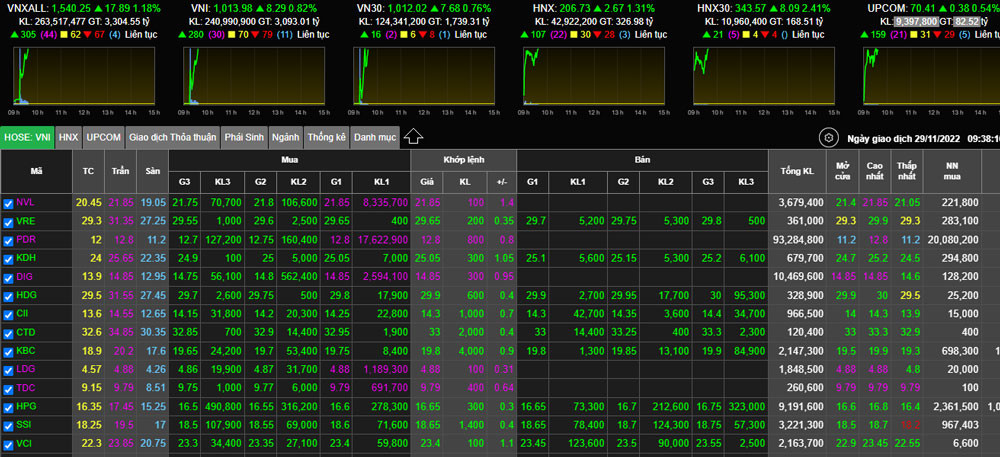The width and height of the screenshot is (1000, 457).
Task: Show the Thống kê tab
Action: tap(326, 137)
